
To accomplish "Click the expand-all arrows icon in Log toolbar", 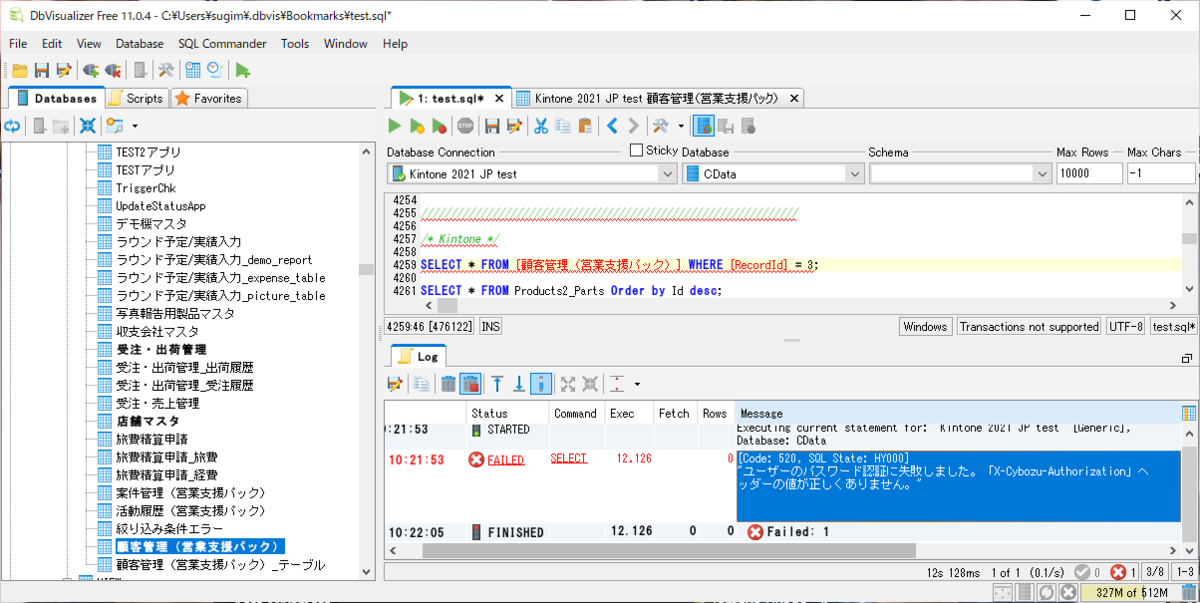I will point(568,383).
